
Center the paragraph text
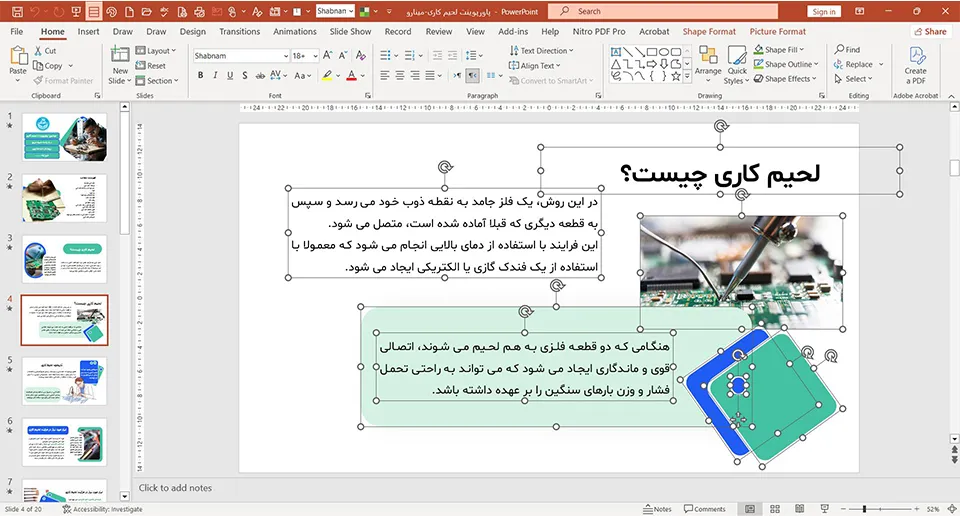[400, 75]
